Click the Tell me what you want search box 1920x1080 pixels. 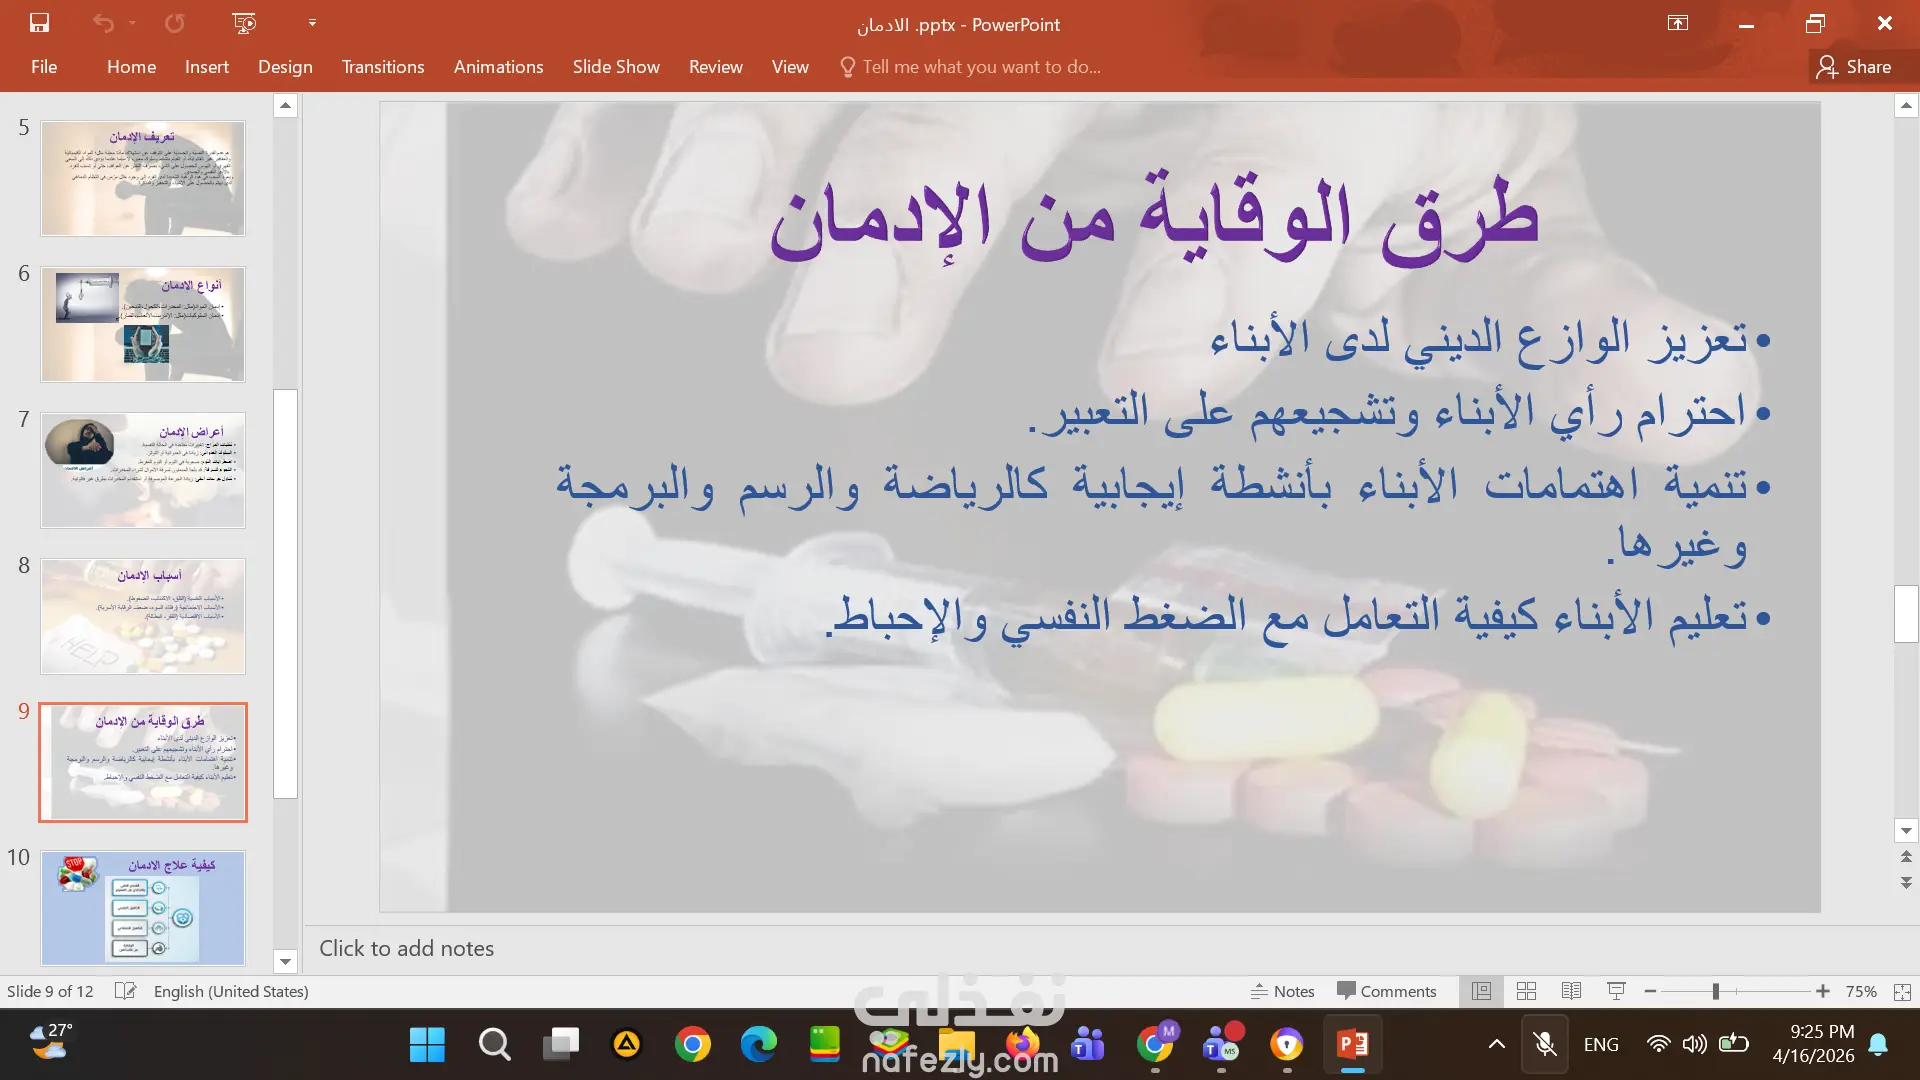(x=970, y=67)
